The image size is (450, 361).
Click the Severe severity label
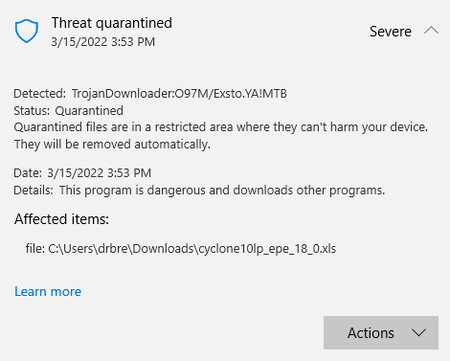tap(390, 32)
